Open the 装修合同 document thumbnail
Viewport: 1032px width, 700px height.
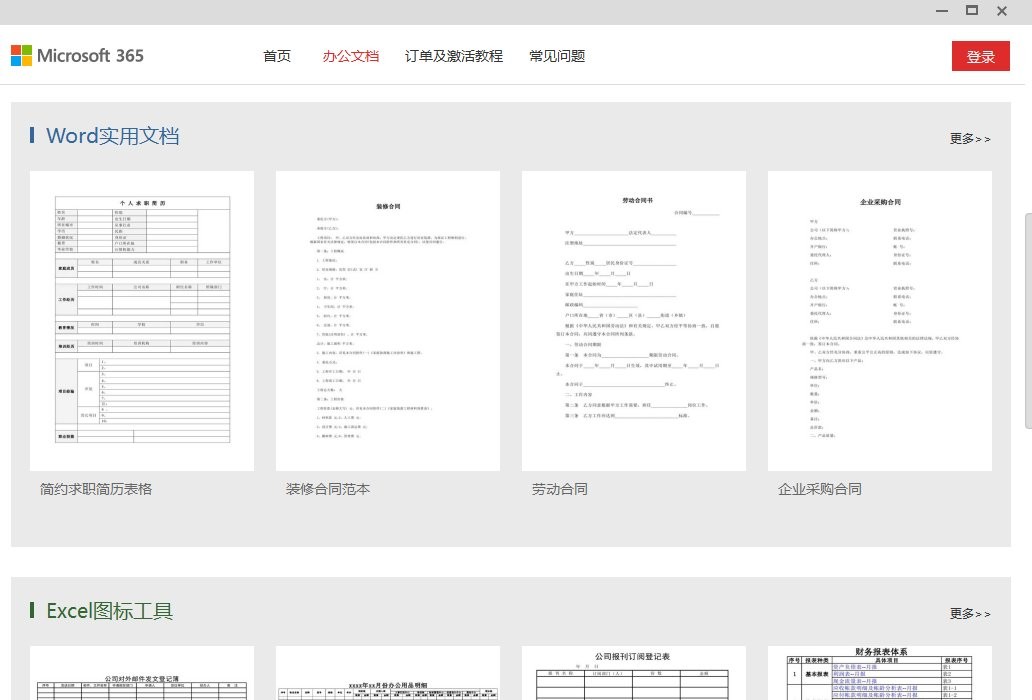pos(388,320)
